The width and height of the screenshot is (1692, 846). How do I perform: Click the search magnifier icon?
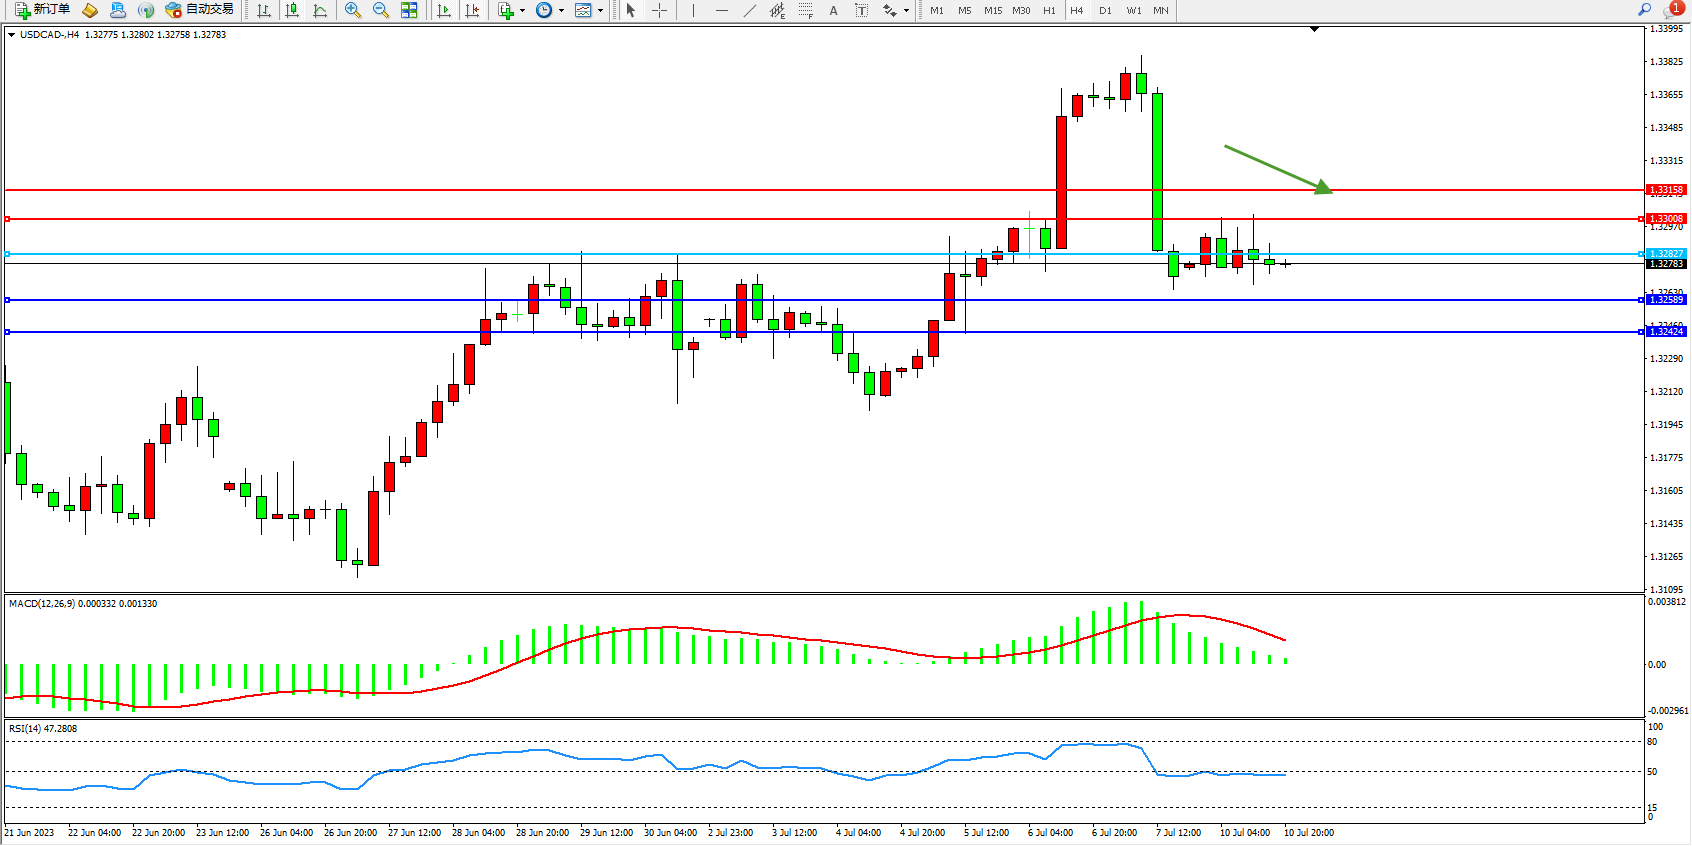tap(1644, 10)
